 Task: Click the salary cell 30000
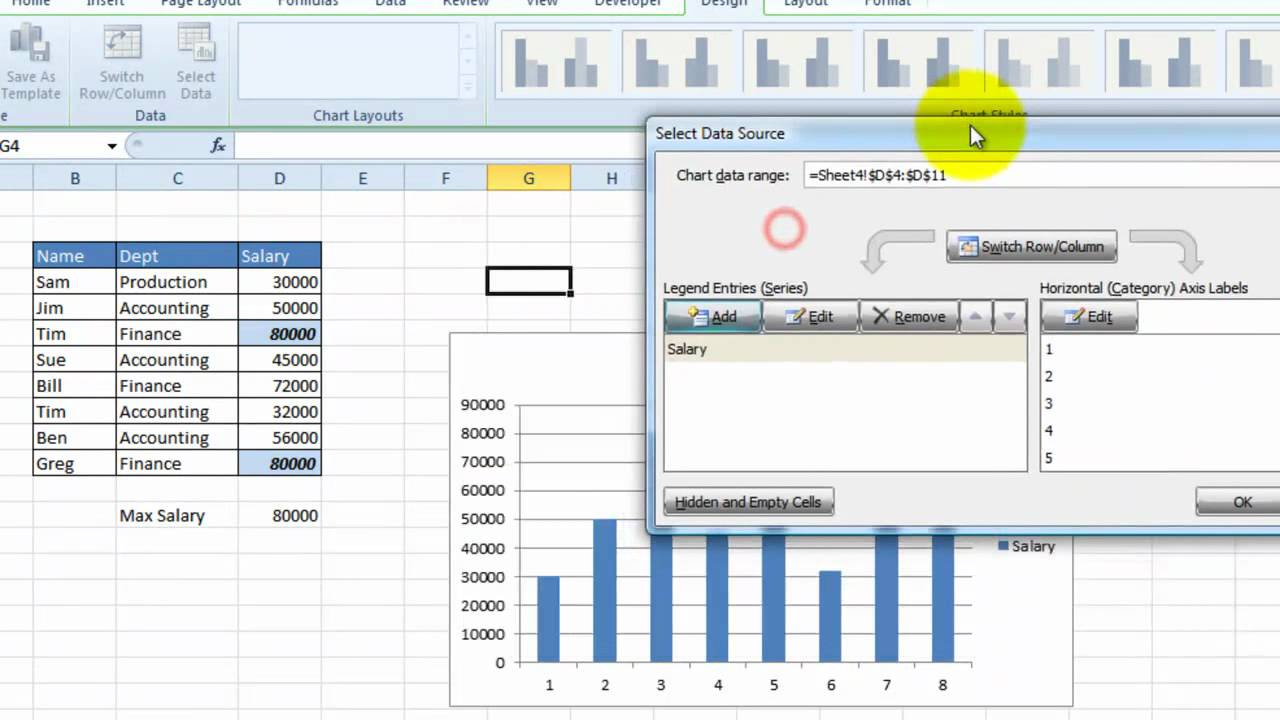click(x=279, y=282)
